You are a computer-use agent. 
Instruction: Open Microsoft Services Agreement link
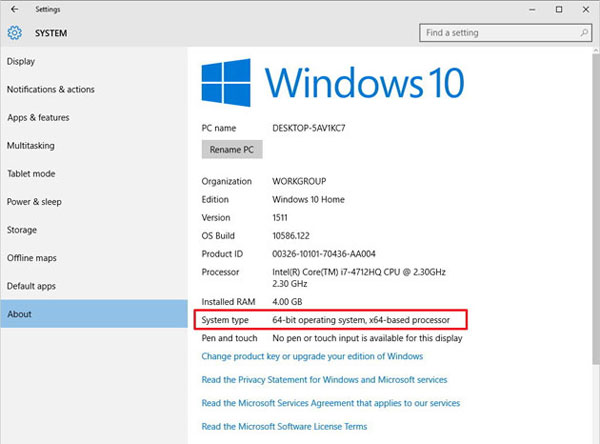(331, 403)
